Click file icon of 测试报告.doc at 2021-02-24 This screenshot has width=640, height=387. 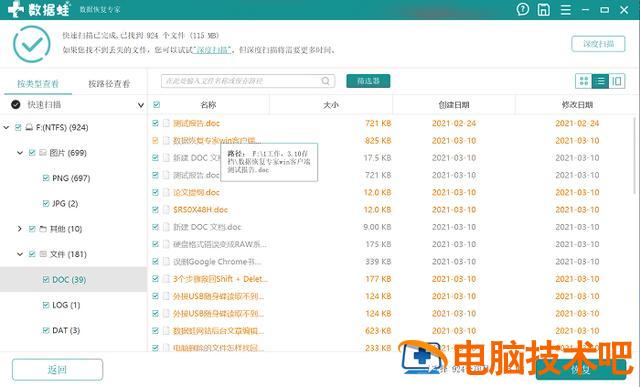(166, 123)
